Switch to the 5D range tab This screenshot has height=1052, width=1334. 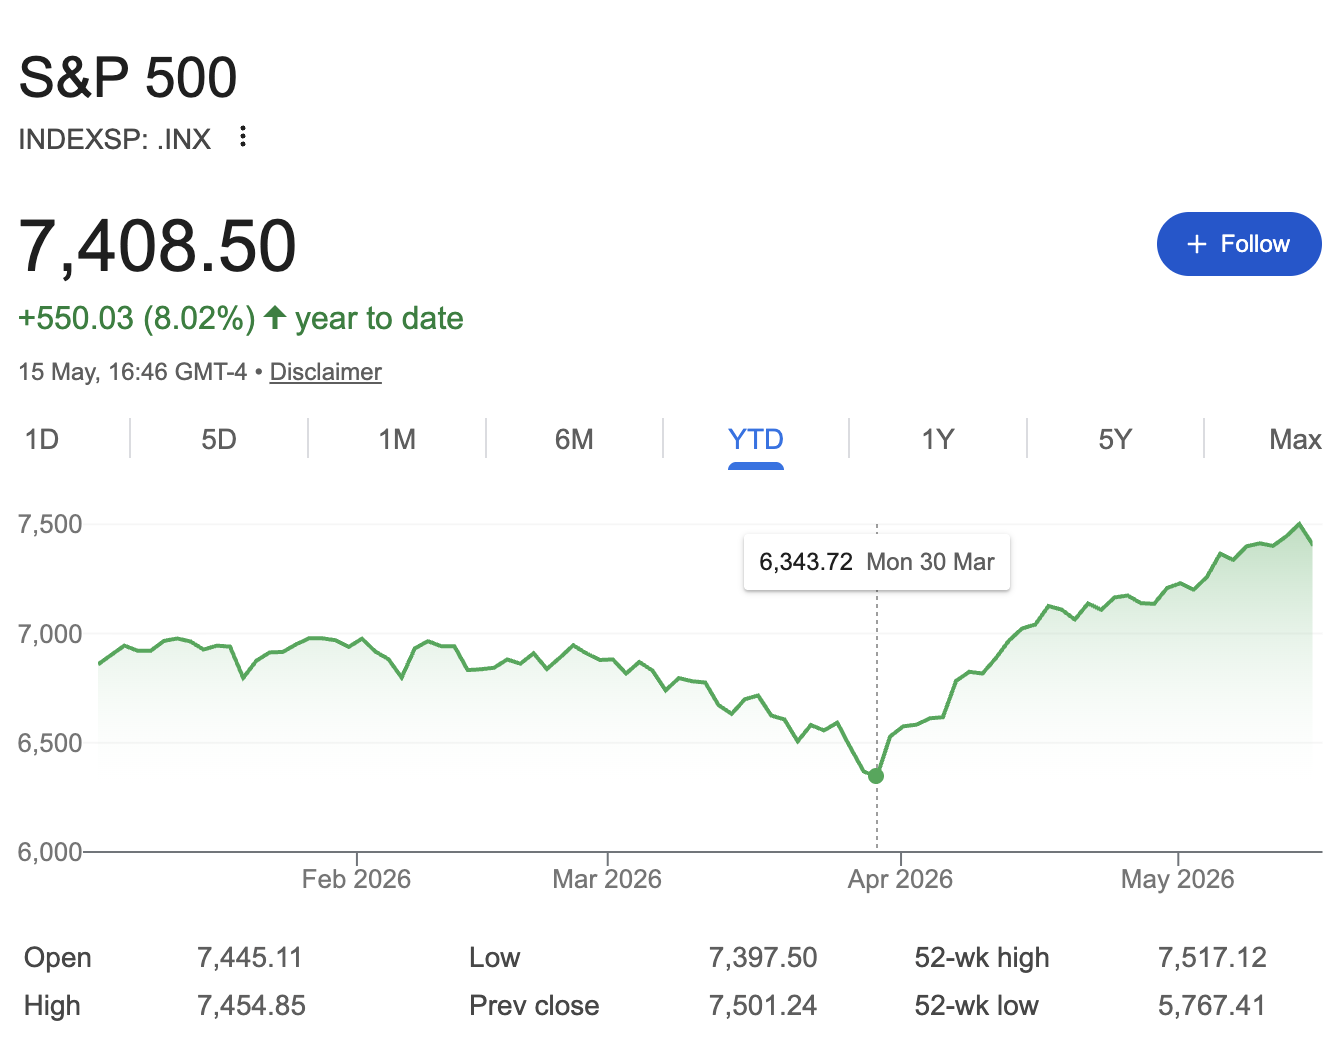(219, 440)
